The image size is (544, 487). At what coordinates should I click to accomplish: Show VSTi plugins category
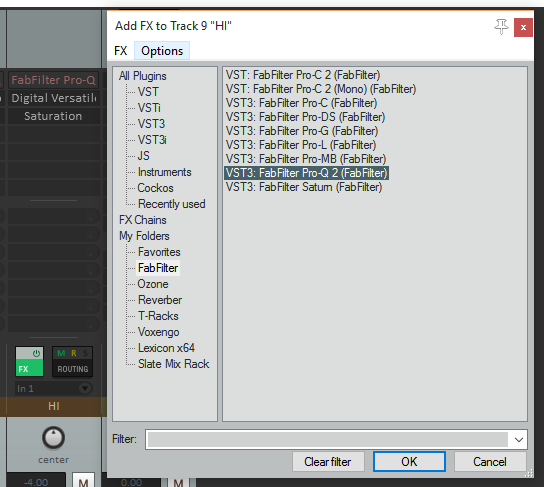point(149,108)
